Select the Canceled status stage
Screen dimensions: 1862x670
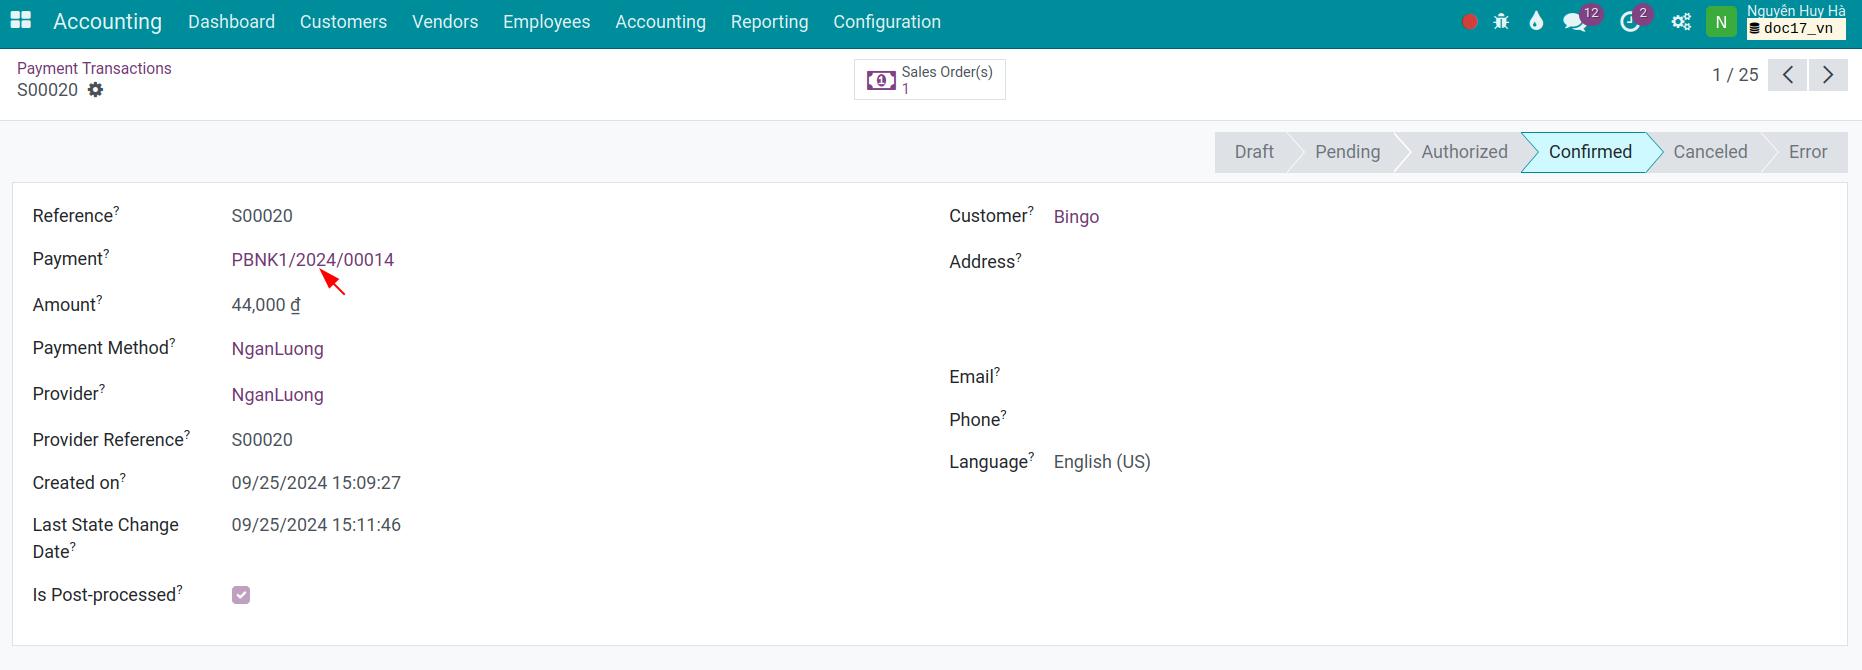[x=1710, y=152]
